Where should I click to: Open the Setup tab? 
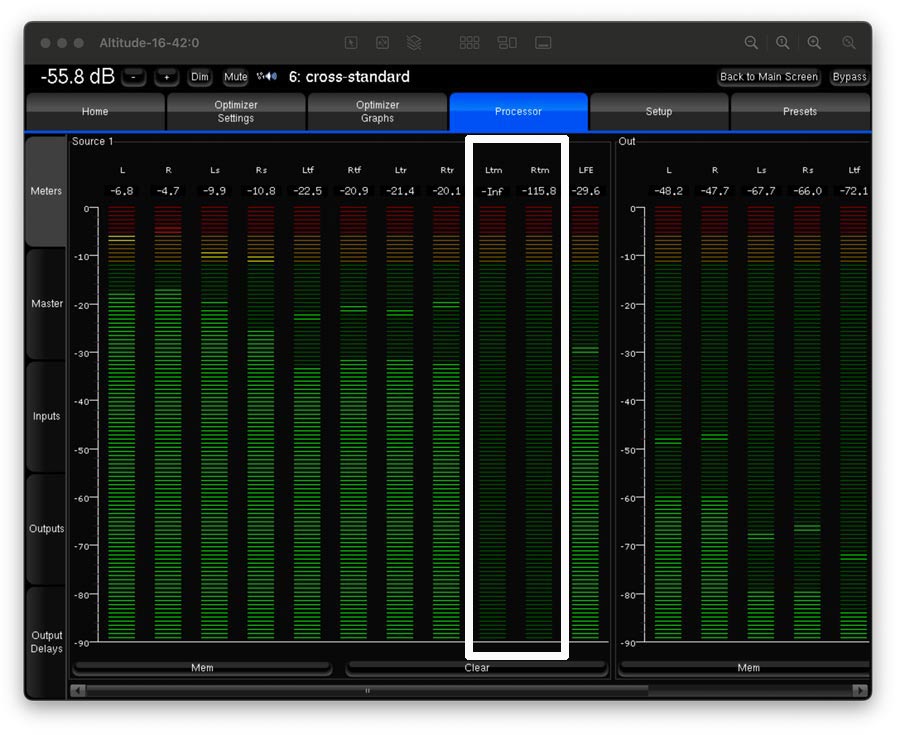click(659, 111)
